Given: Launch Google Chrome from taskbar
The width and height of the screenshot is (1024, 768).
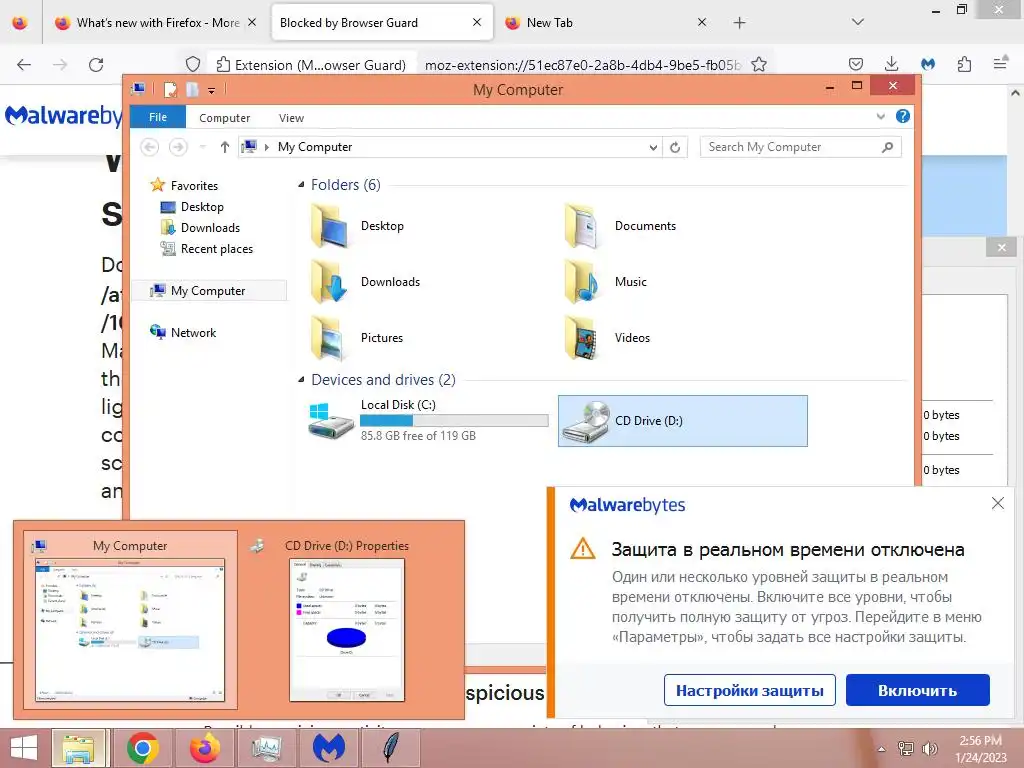Looking at the screenshot, I should [x=142, y=748].
